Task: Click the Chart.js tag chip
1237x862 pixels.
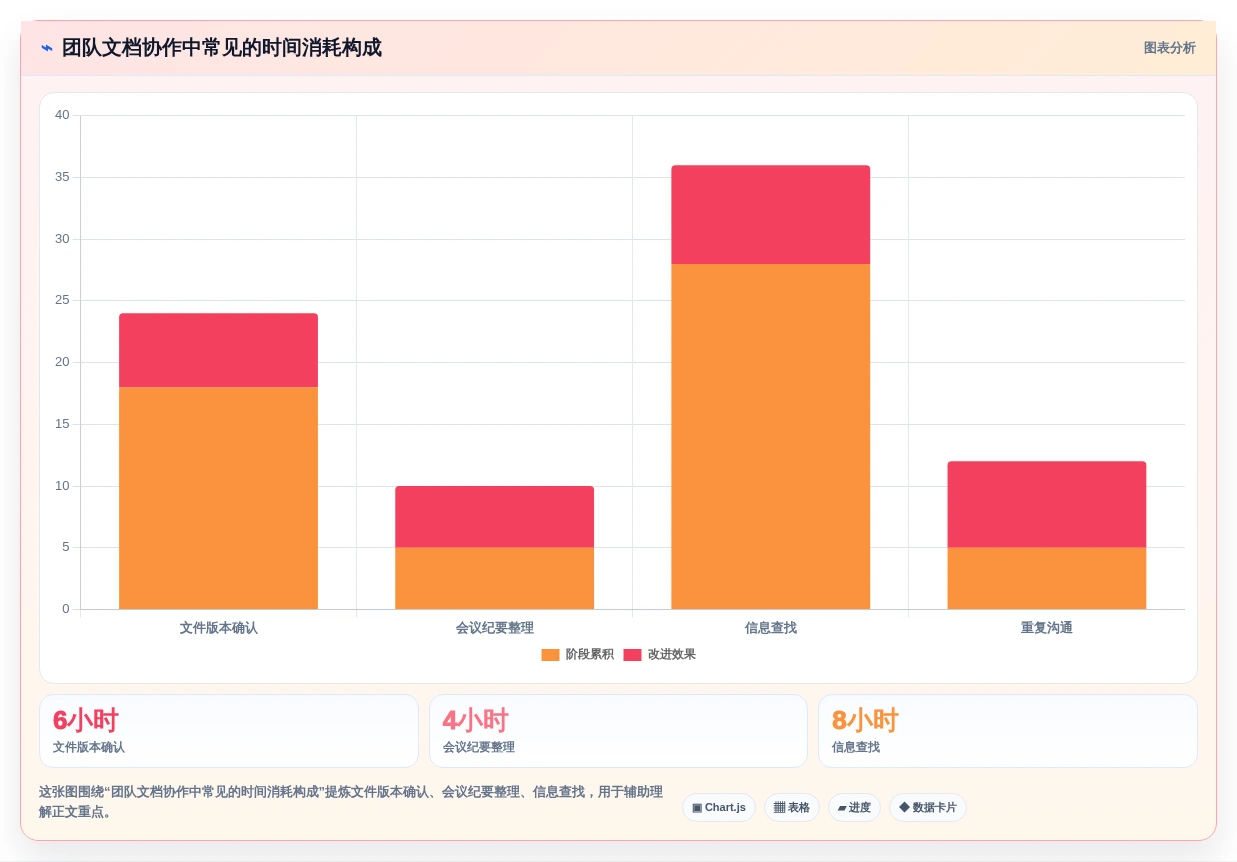Action: pyautogui.click(x=719, y=808)
